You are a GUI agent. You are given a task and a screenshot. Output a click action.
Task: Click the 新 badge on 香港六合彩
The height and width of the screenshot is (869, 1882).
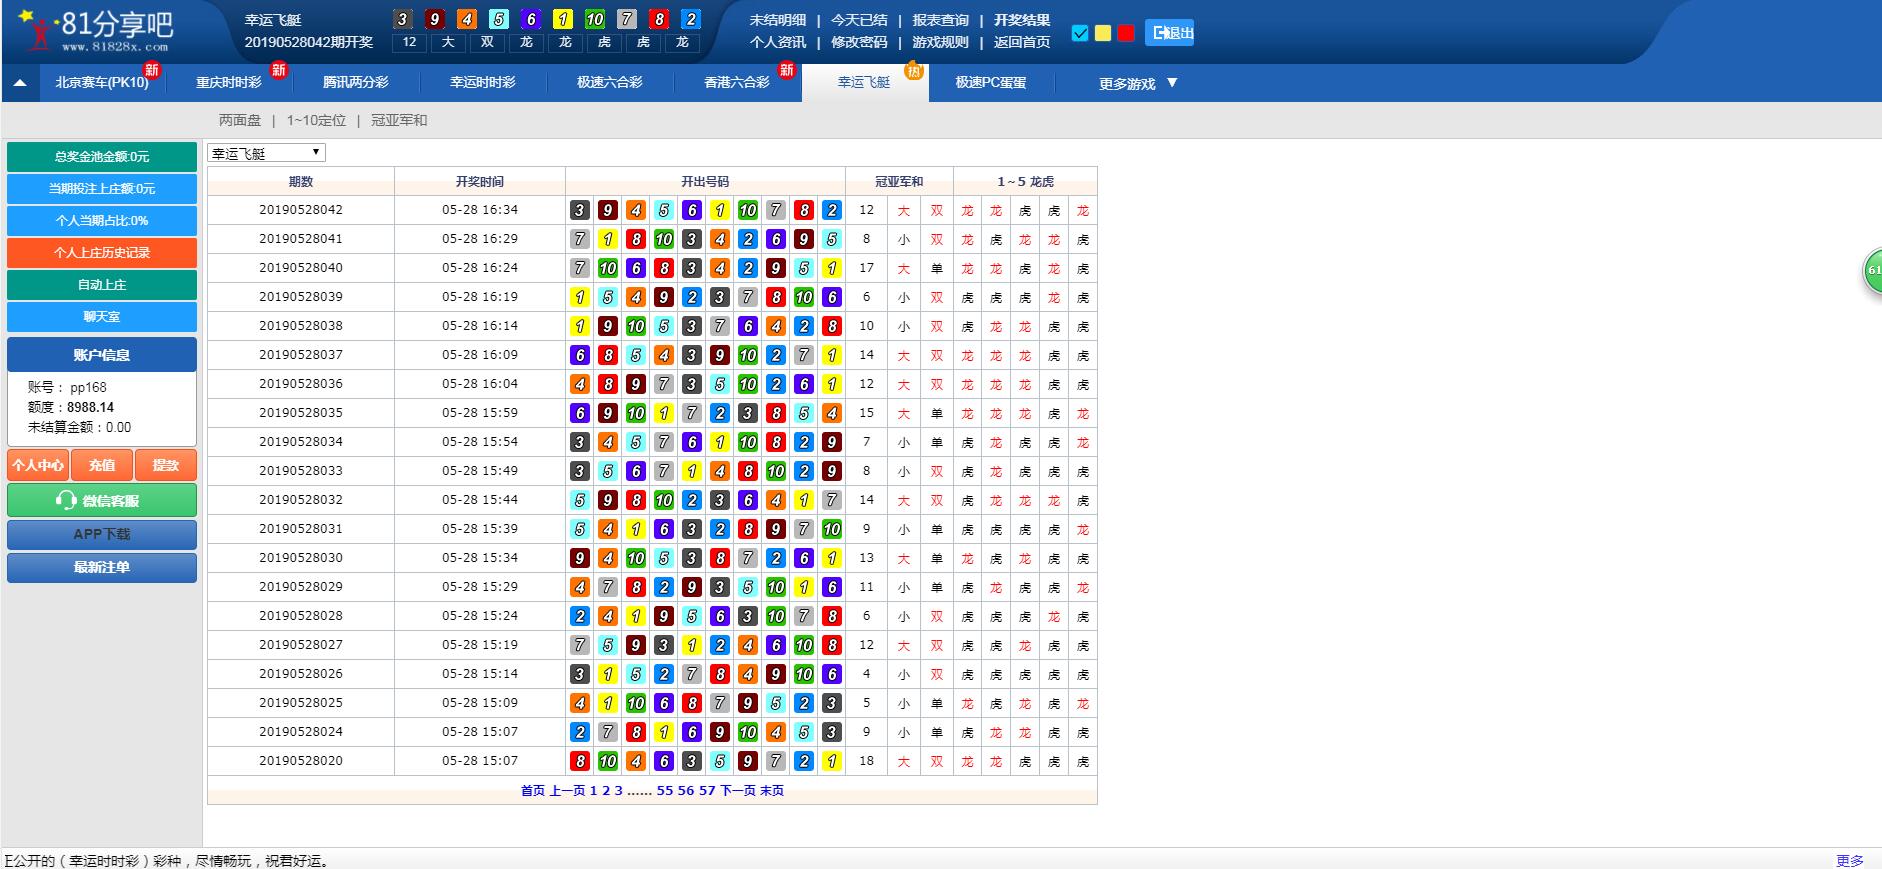point(787,69)
